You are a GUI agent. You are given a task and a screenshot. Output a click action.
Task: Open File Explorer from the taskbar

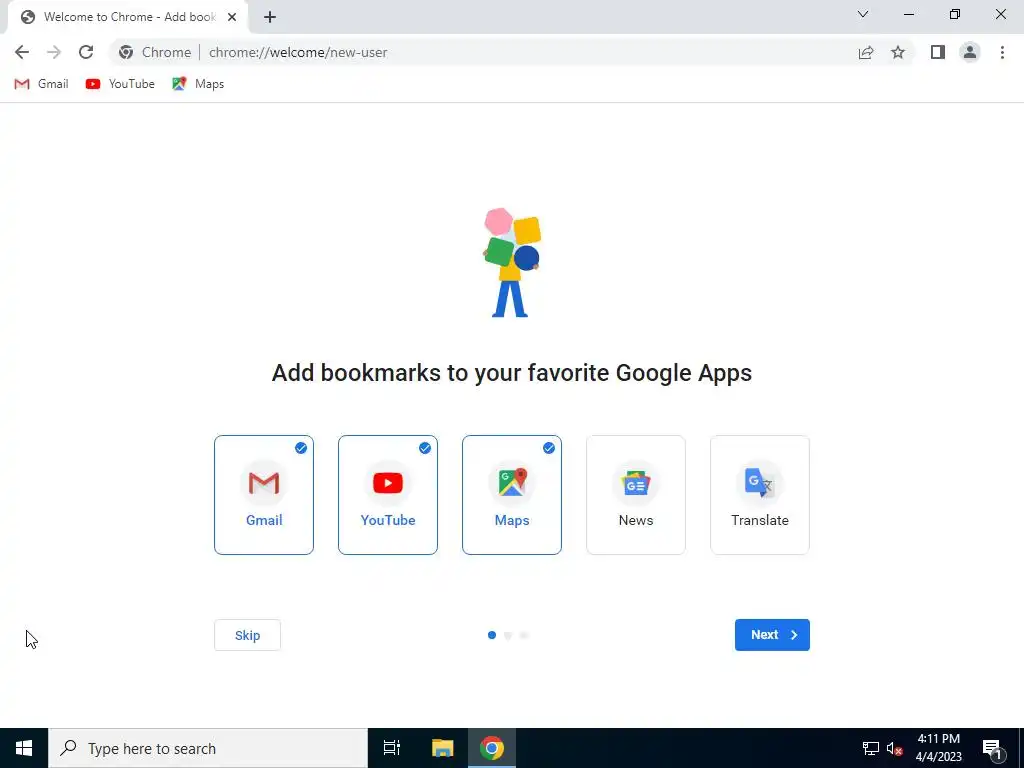tap(442, 748)
